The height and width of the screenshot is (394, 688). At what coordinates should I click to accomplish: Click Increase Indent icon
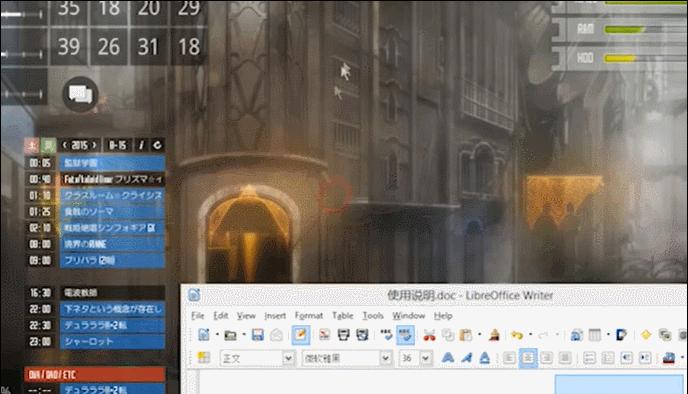click(645, 358)
